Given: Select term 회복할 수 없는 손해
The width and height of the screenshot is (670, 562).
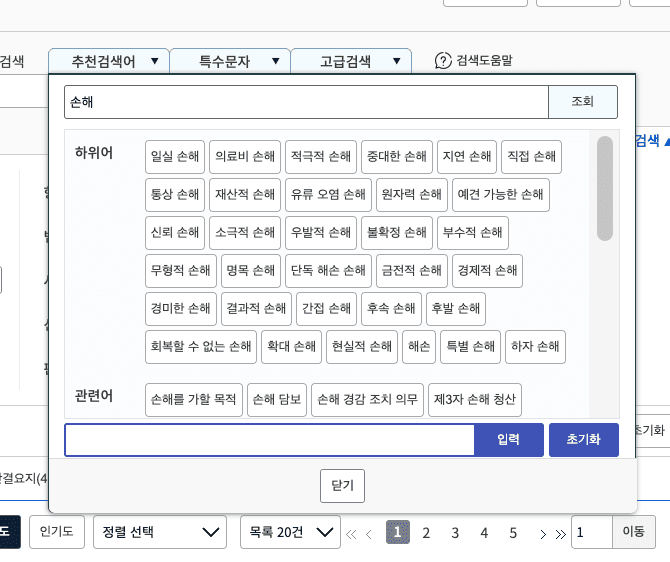Looking at the screenshot, I should point(201,347).
